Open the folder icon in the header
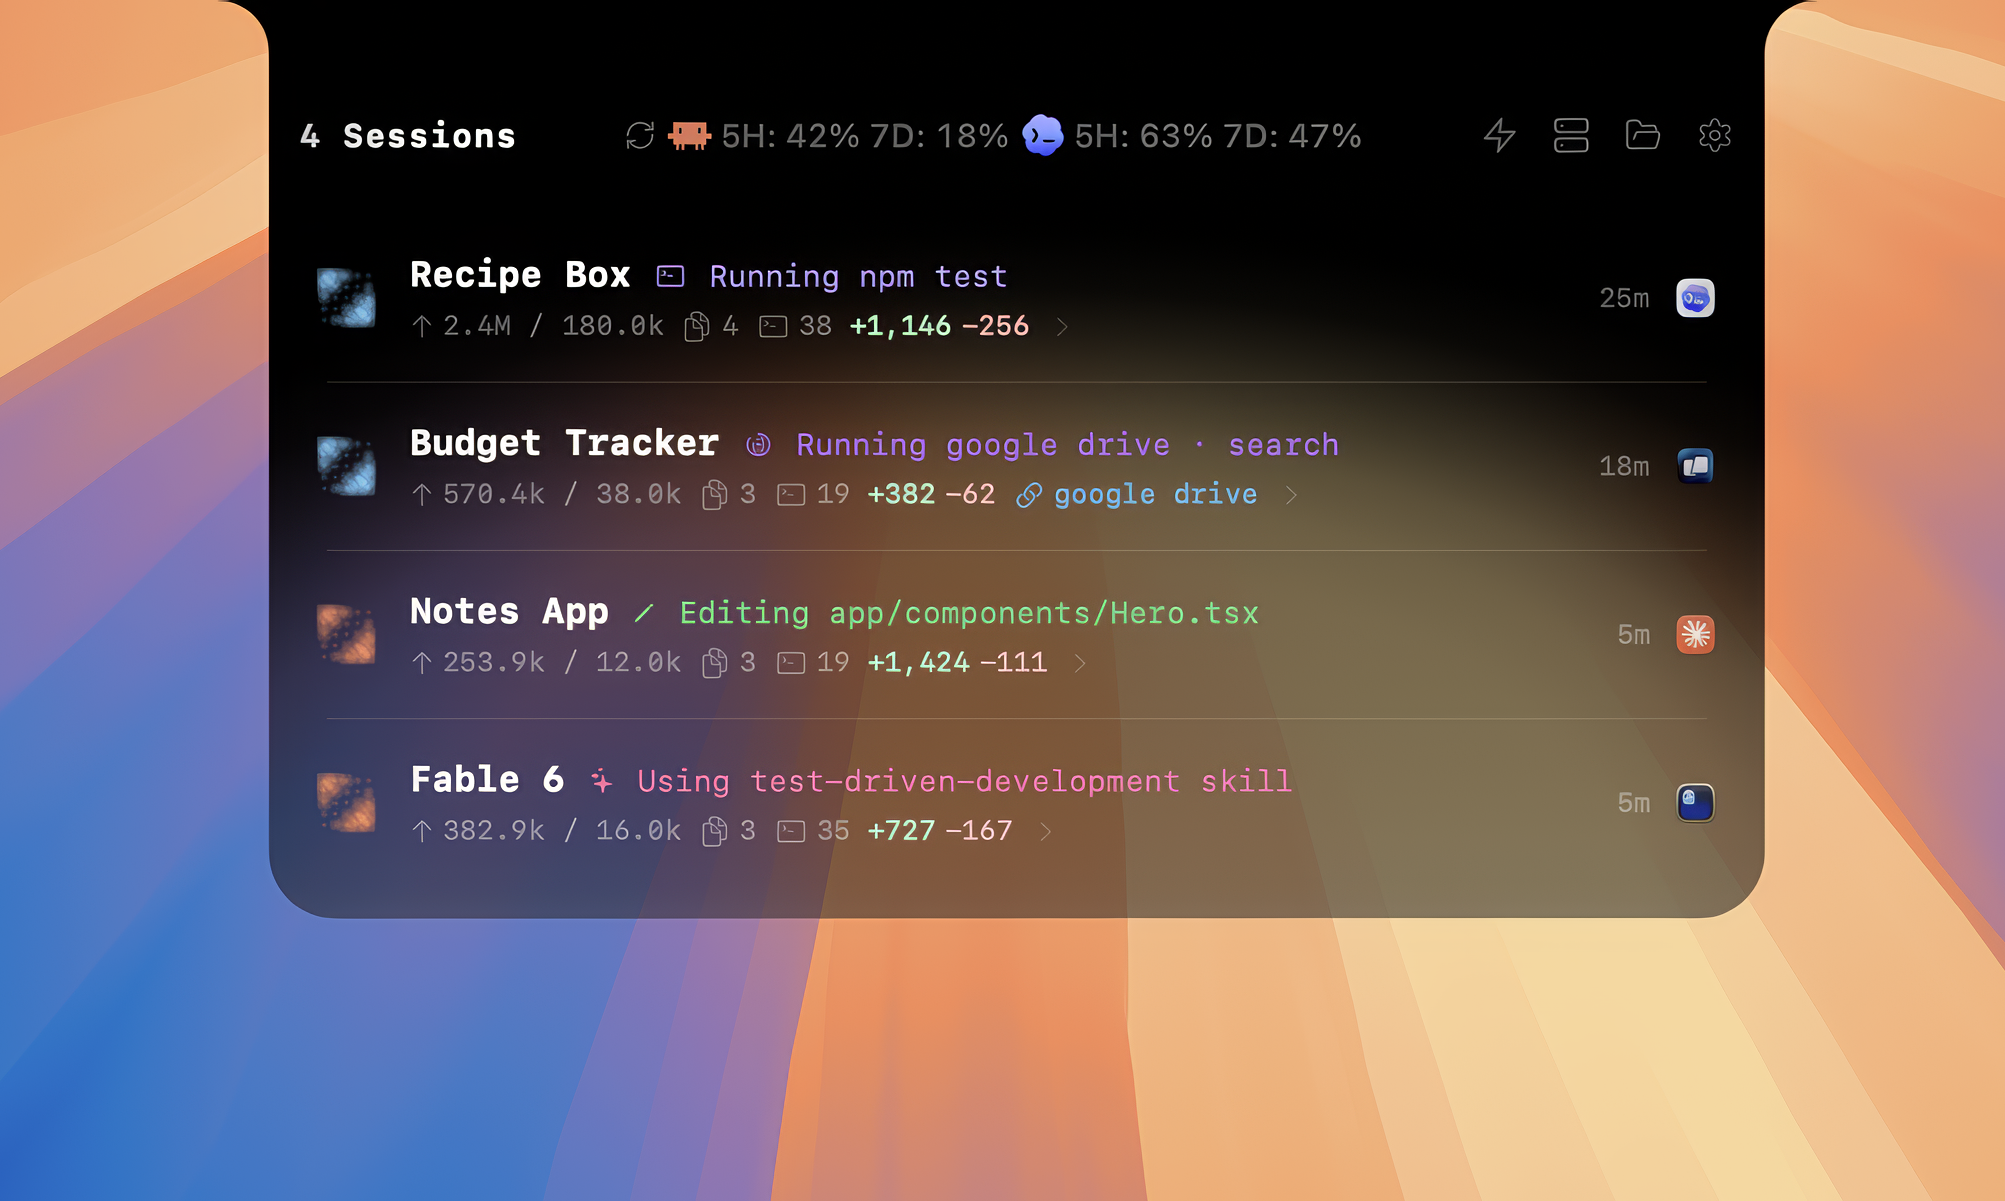The width and height of the screenshot is (2005, 1201). coord(1642,135)
